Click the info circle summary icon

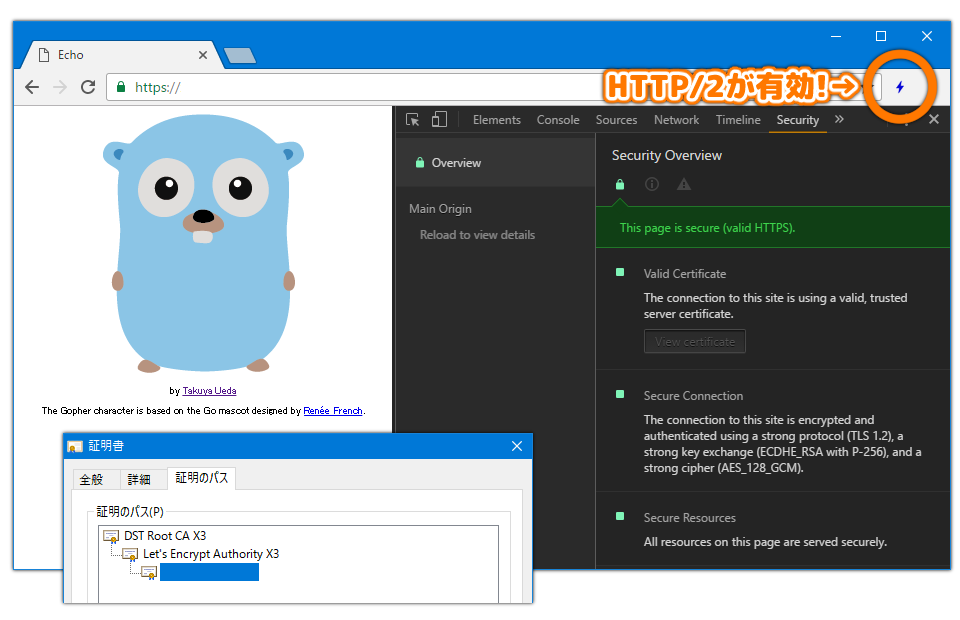[x=652, y=184]
